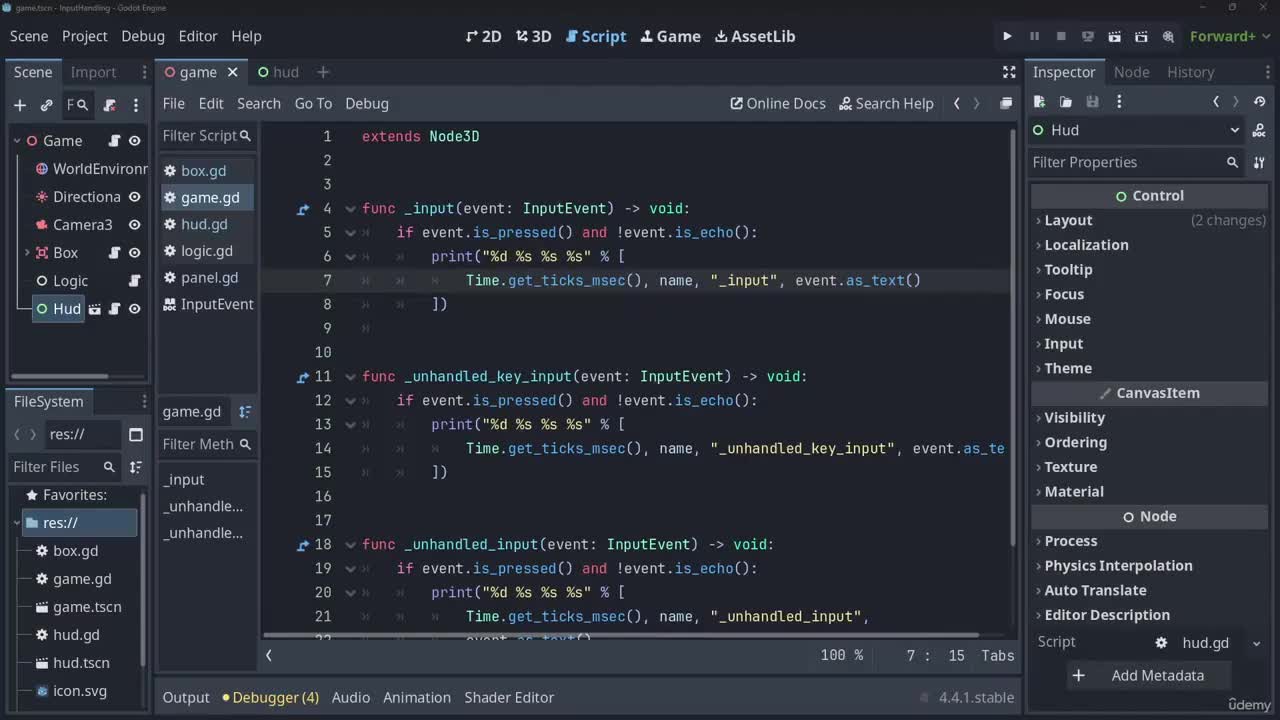Hide the Hud node
1280x720 pixels.
point(134,309)
